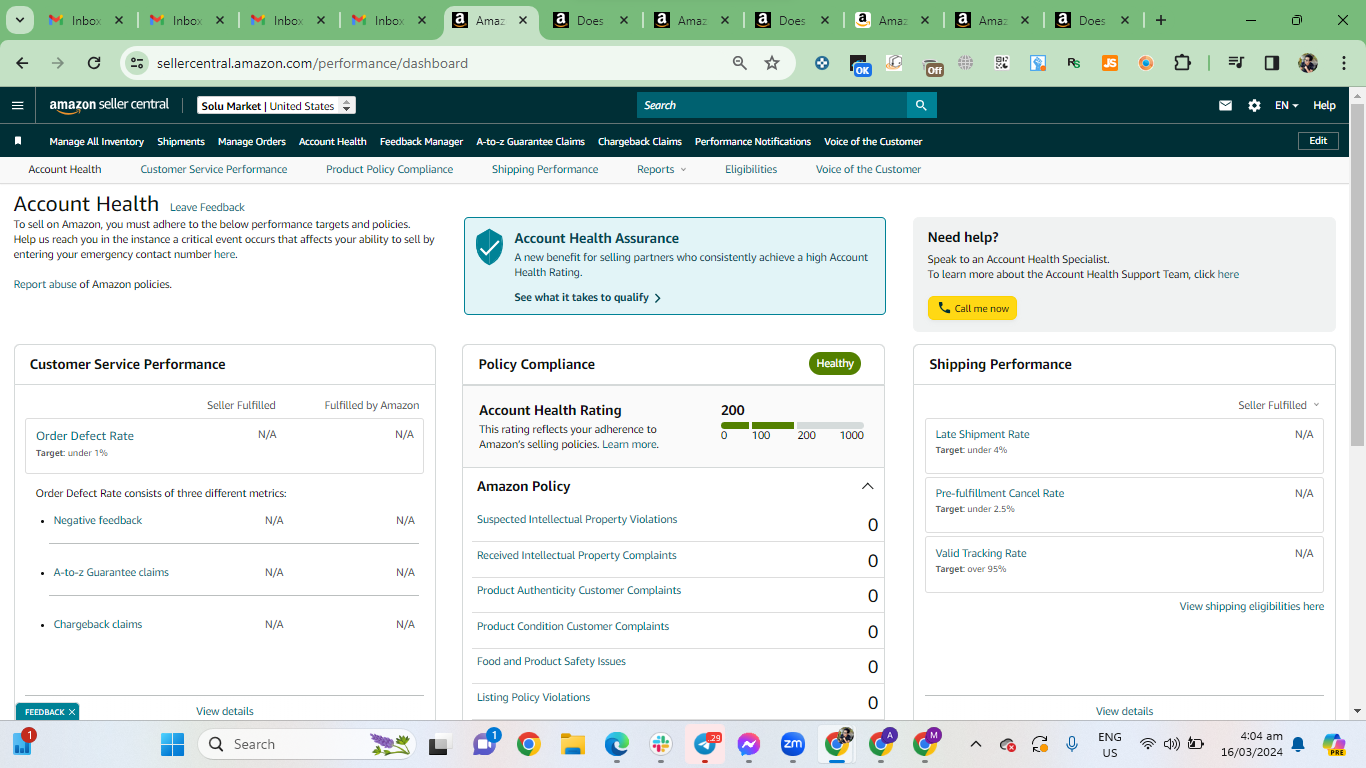1366x768 pixels.
Task: Select Shipping Performance tab
Action: point(545,169)
